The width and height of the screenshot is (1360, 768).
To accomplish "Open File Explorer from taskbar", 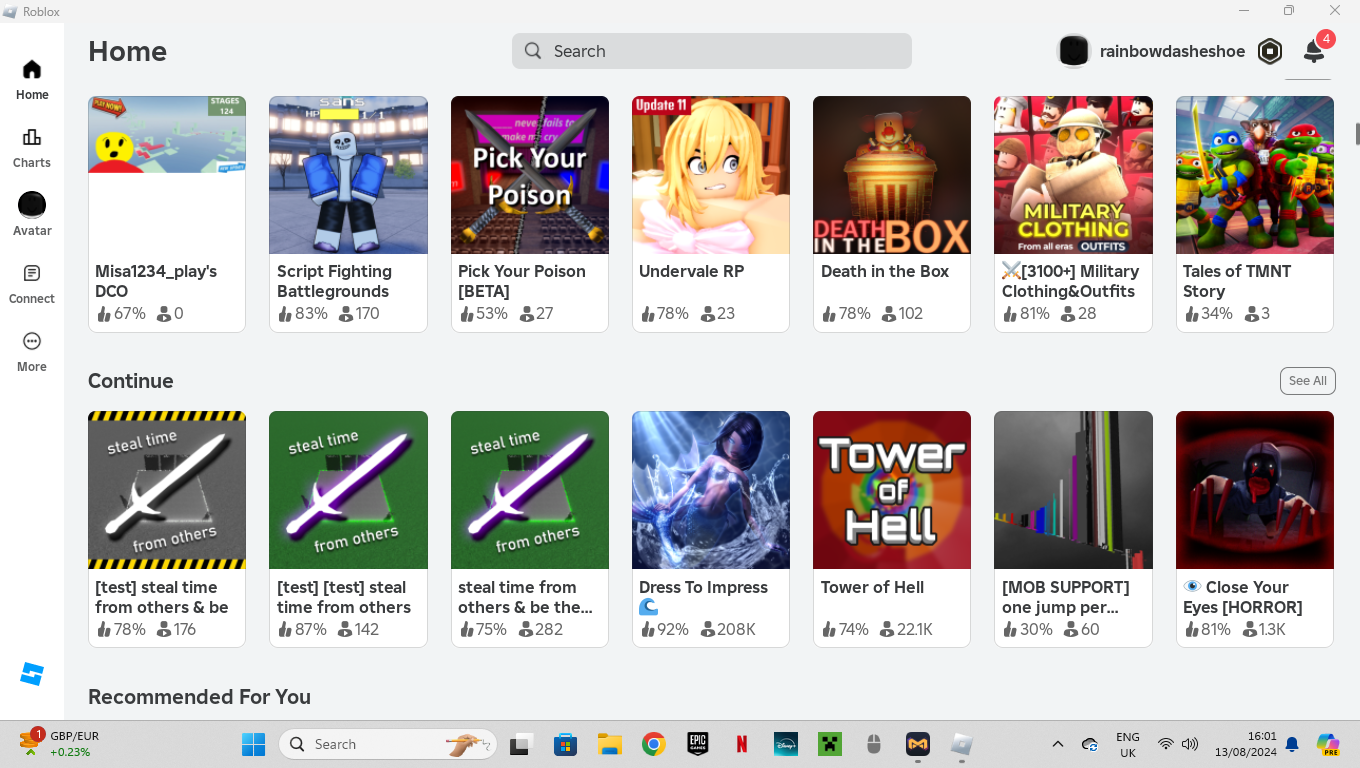I will 609,744.
